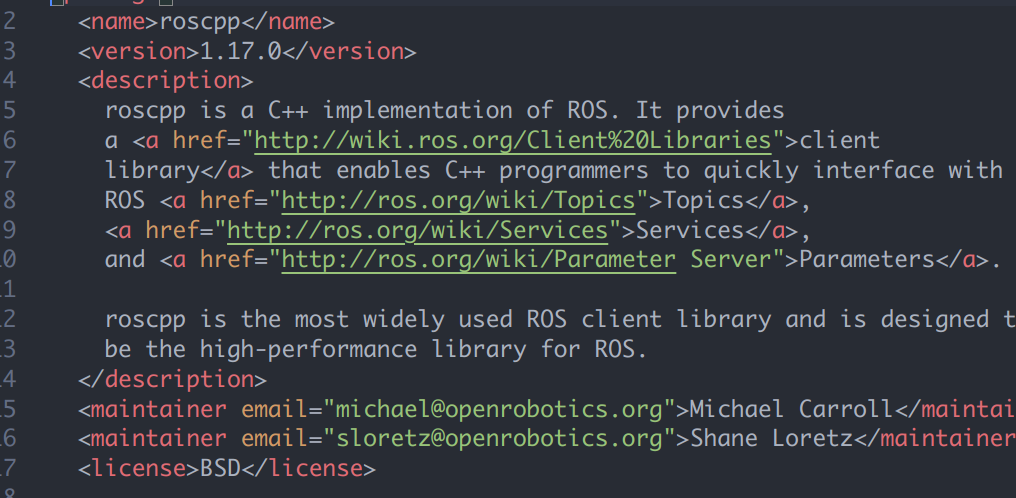Click line number 17 in the gutter

[7, 468]
